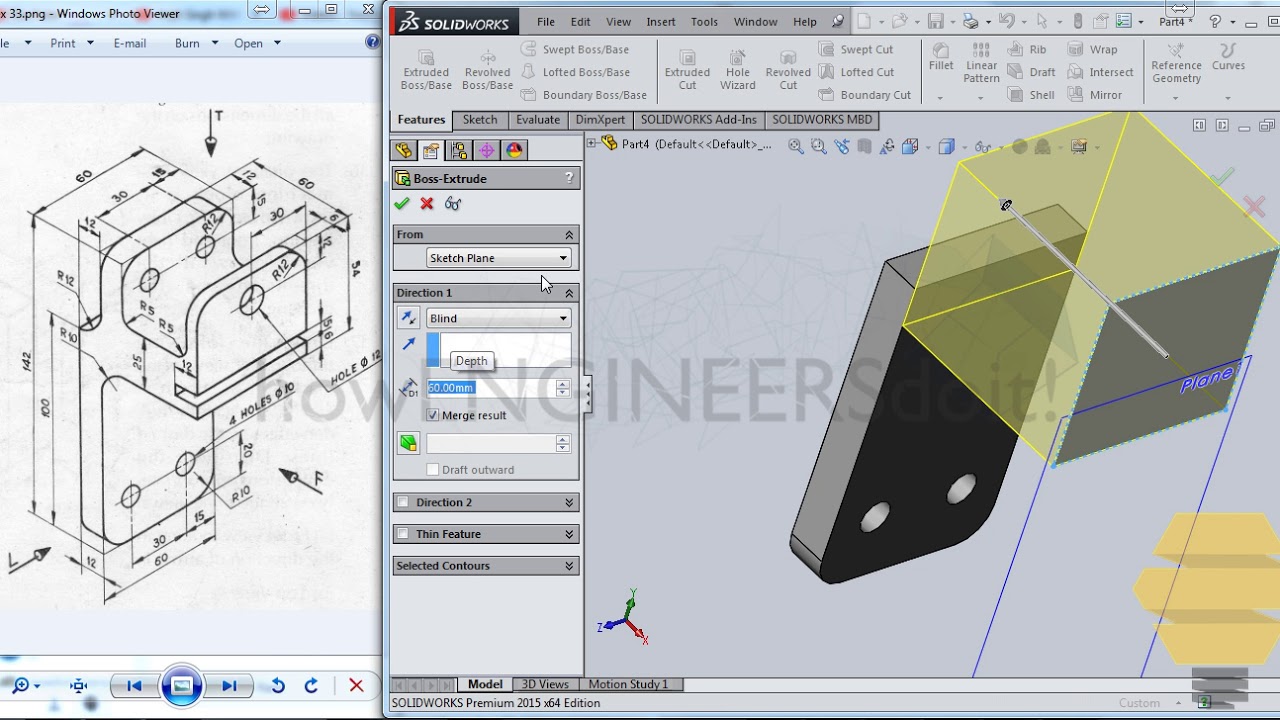Viewport: 1280px width, 720px height.
Task: Open the Insert menu
Action: [x=661, y=22]
